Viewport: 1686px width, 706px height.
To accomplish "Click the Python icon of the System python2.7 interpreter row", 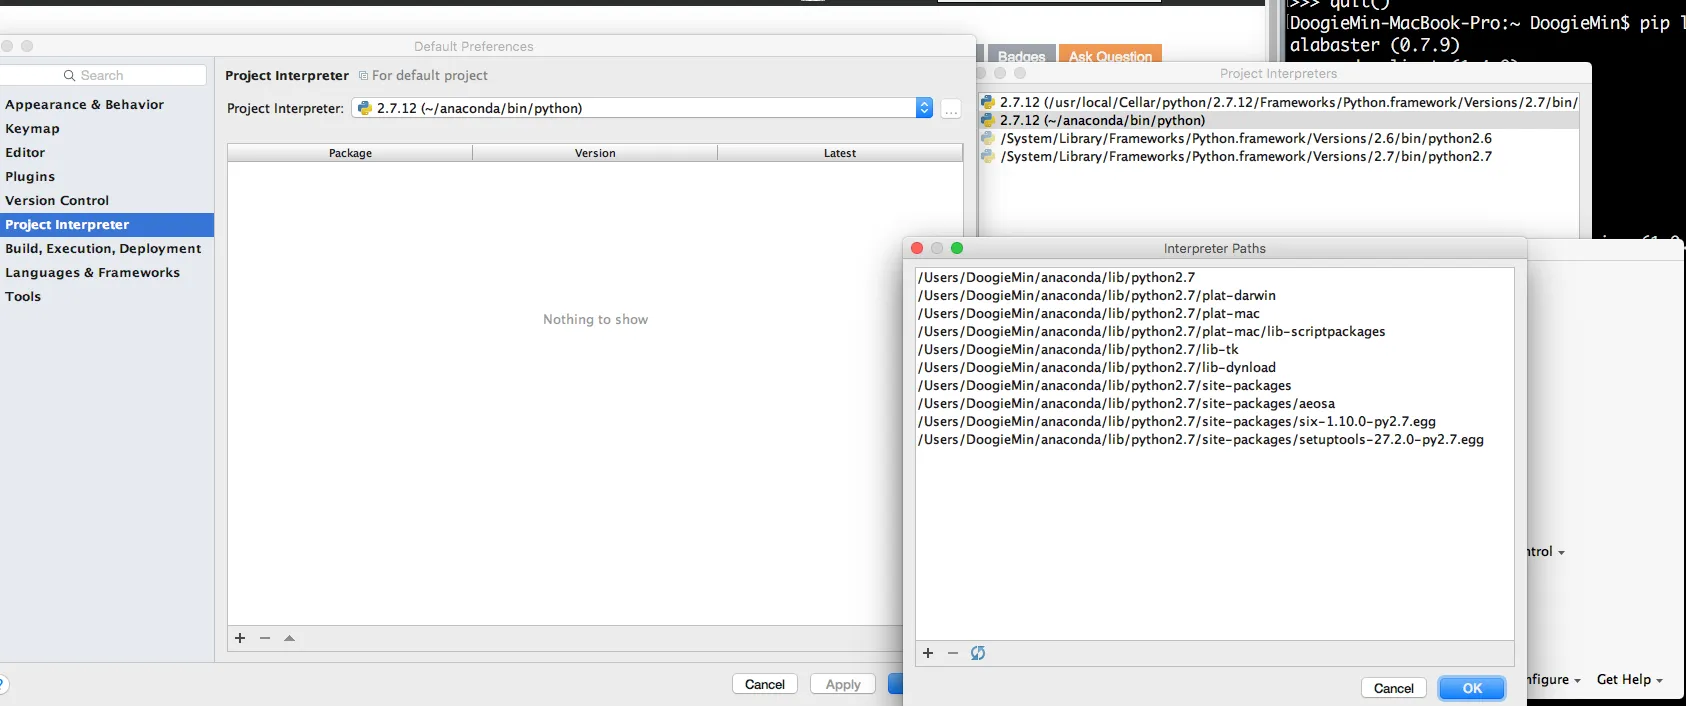I will coord(988,156).
